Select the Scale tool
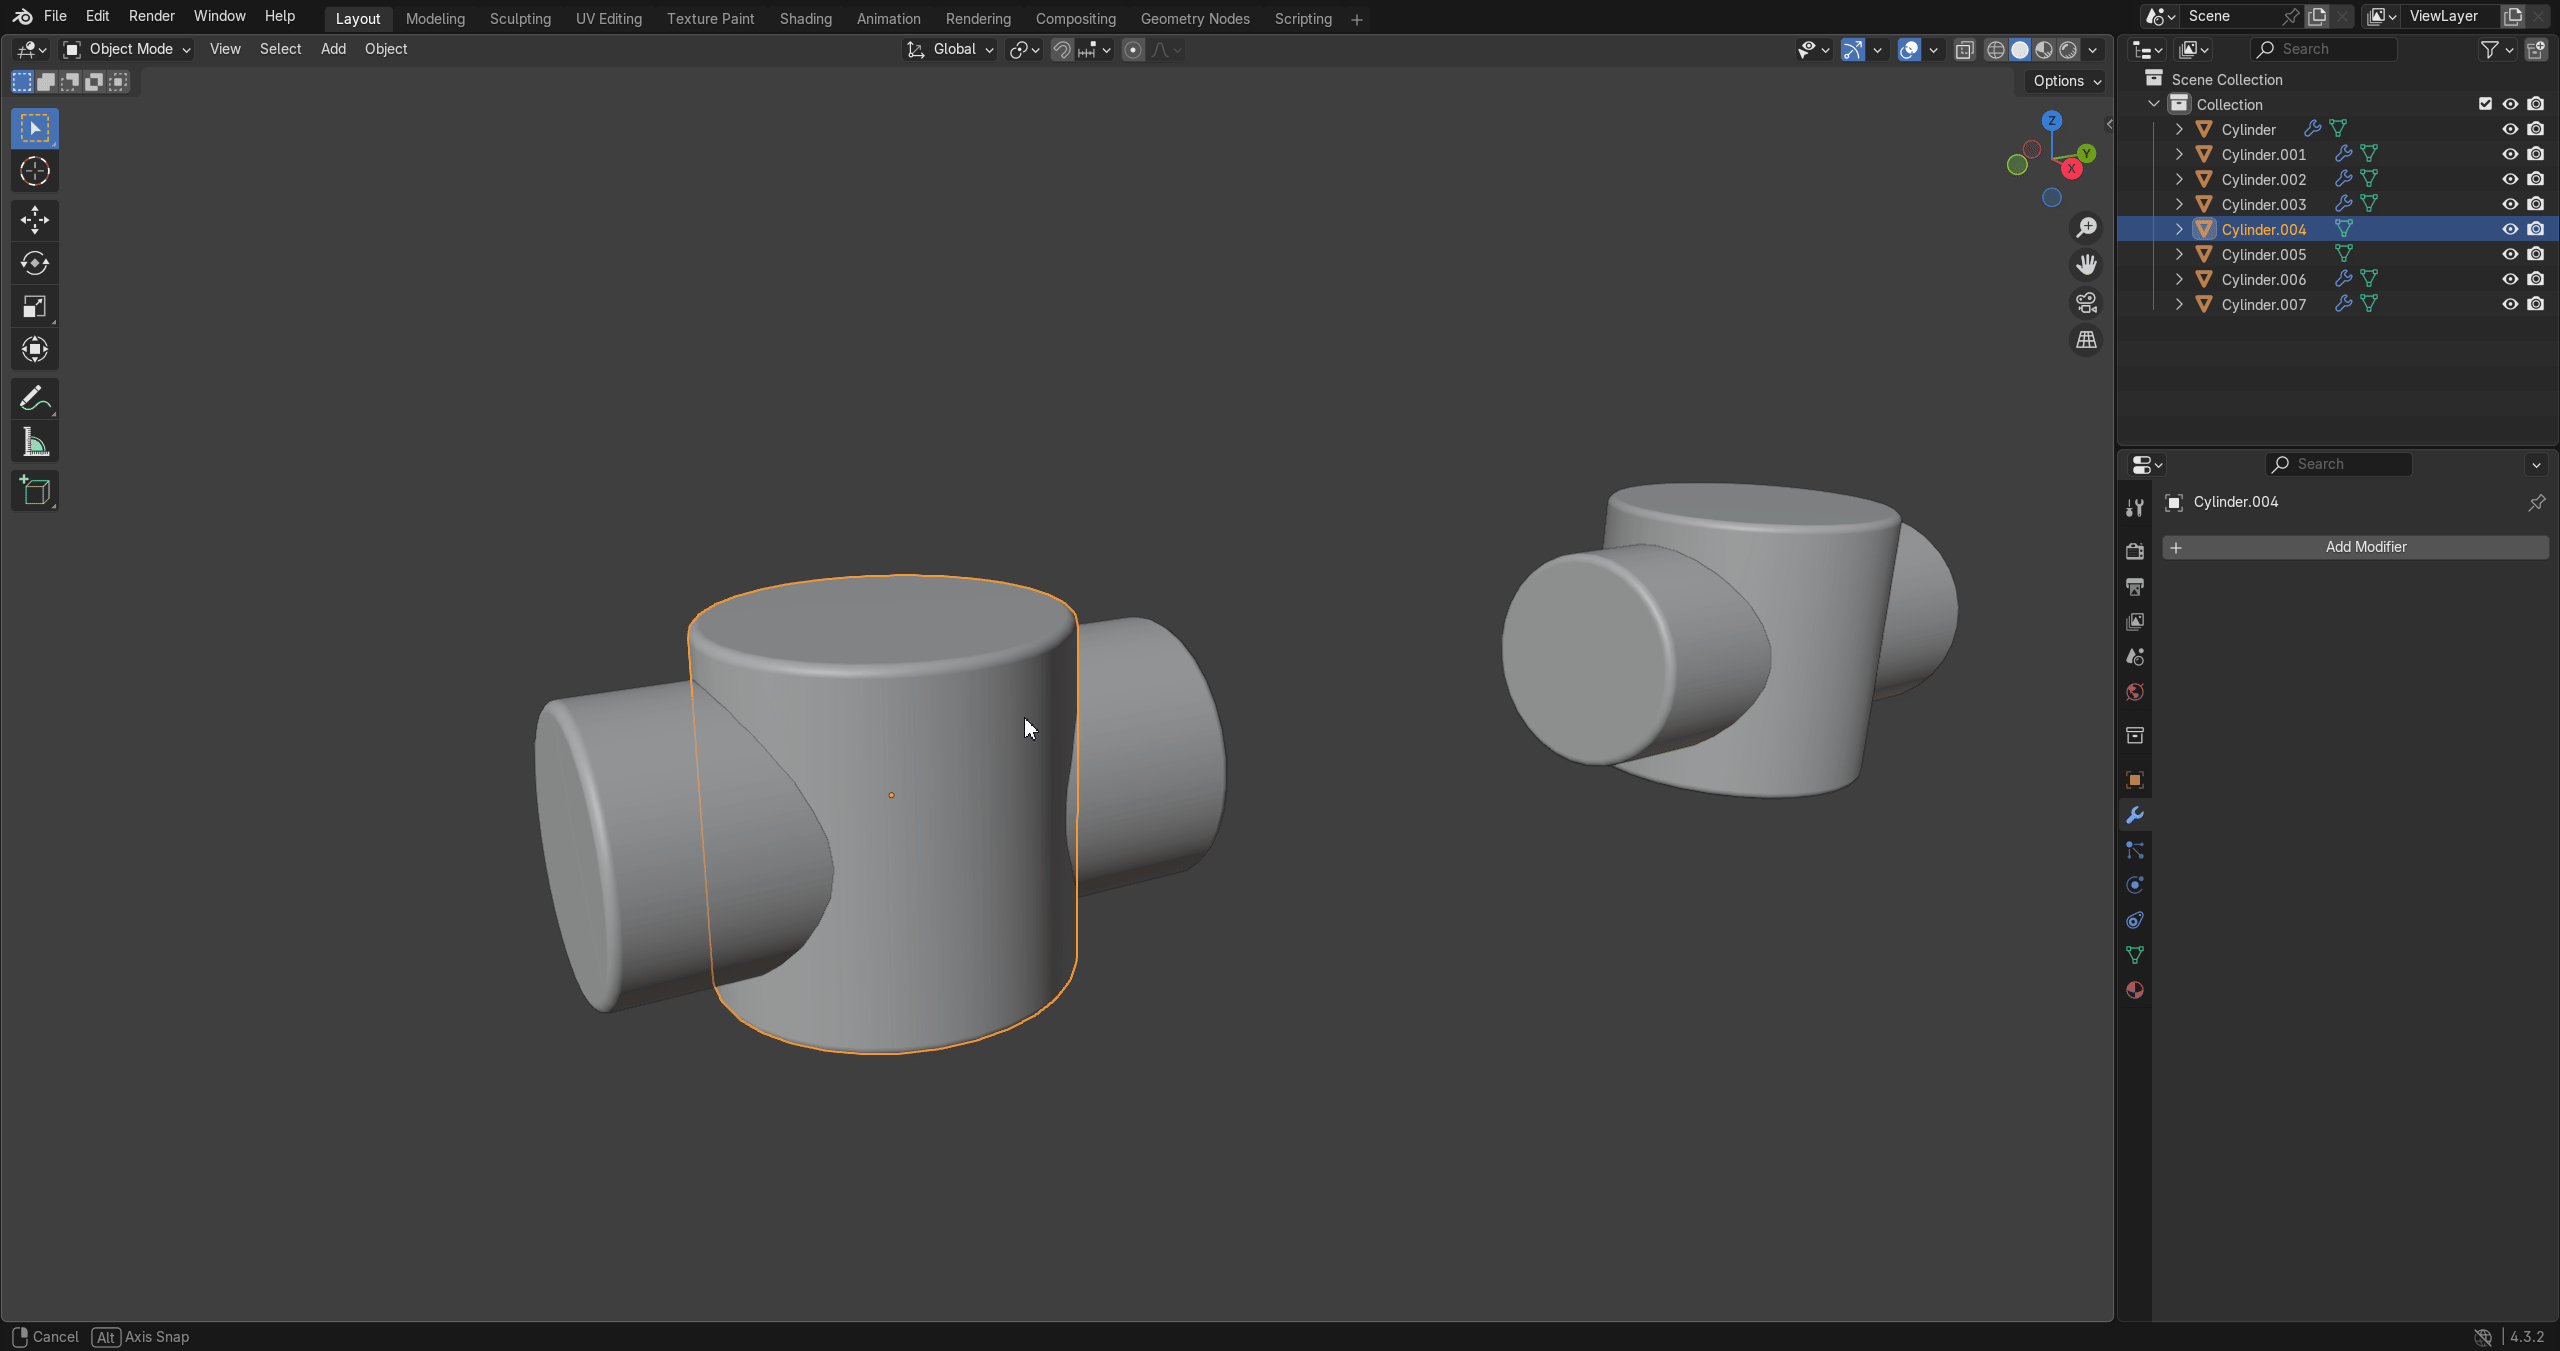Viewport: 2560px width, 1351px height. pos(35,306)
